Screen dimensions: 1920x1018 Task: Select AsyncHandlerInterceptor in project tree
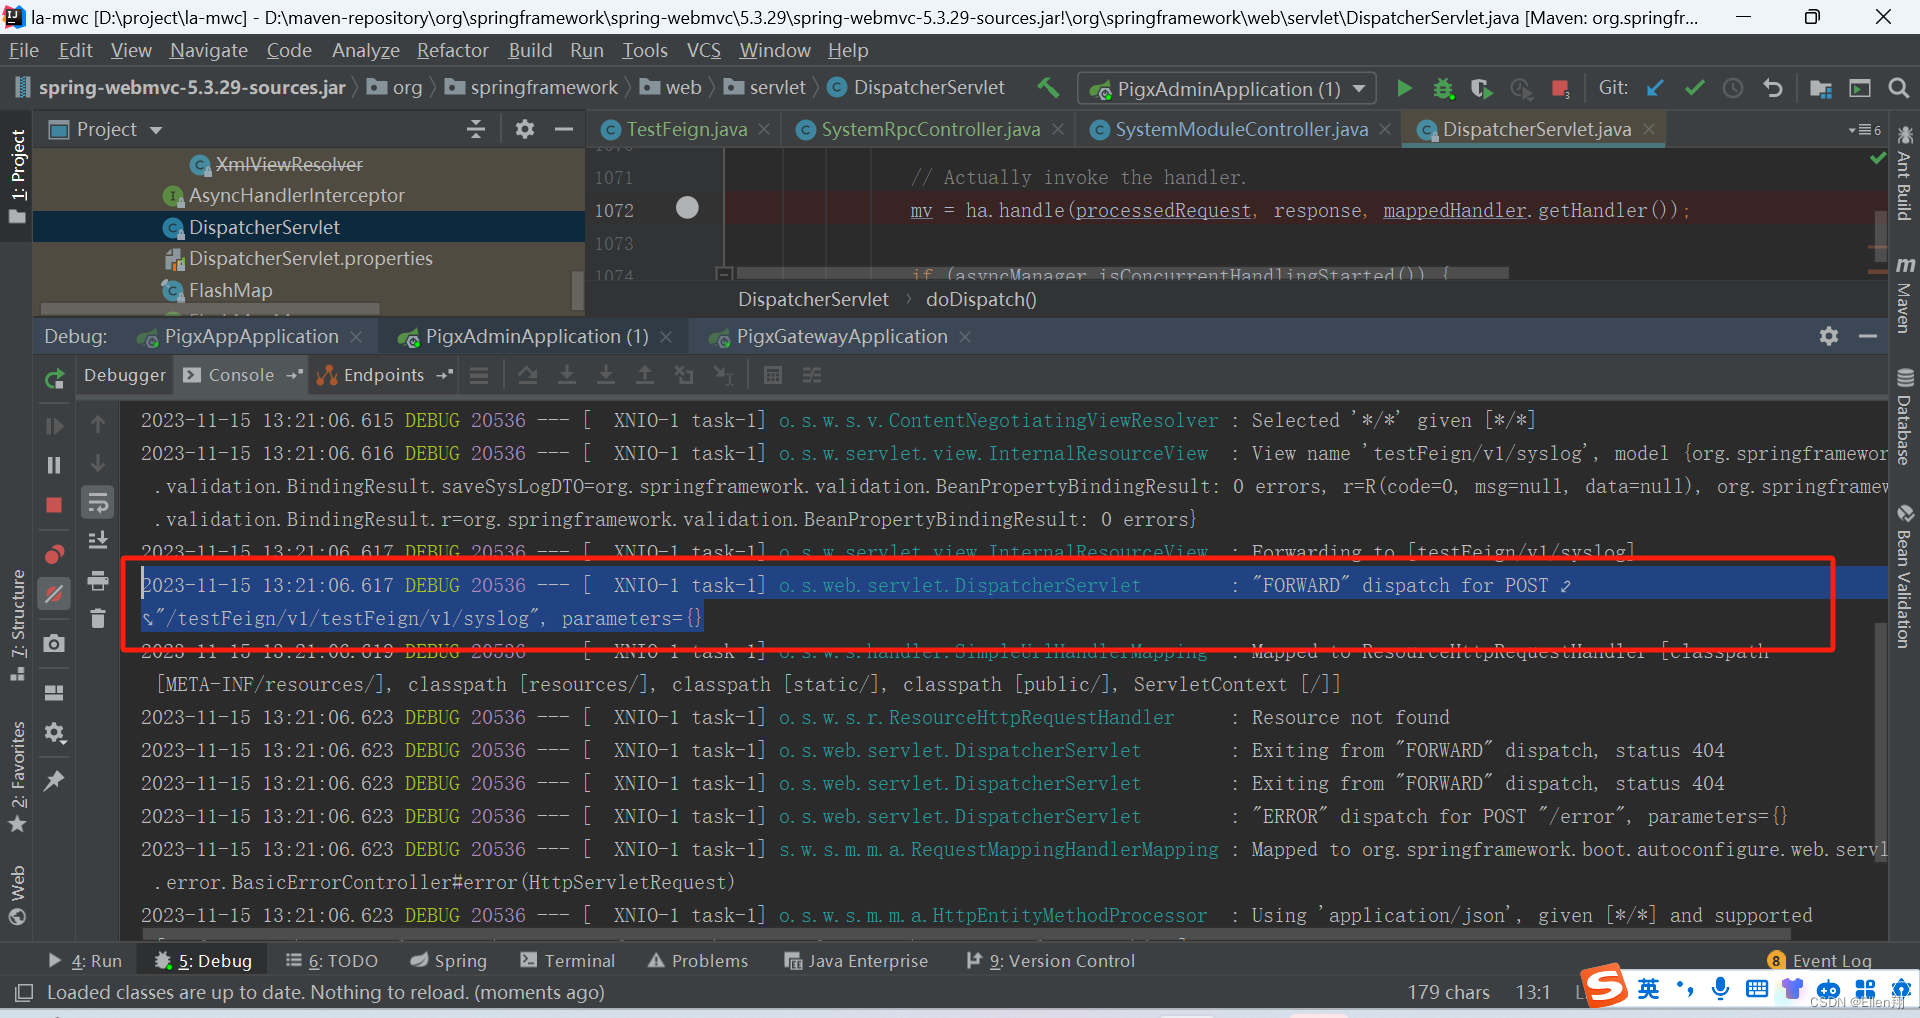point(297,195)
